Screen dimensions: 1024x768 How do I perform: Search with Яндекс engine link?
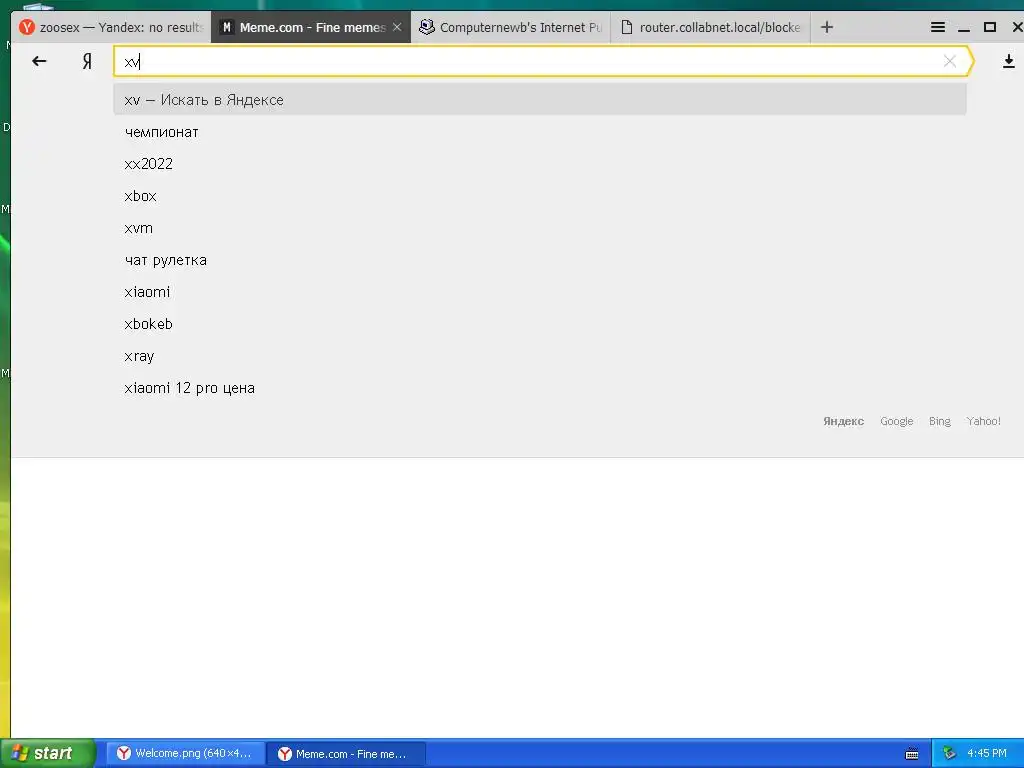click(843, 421)
